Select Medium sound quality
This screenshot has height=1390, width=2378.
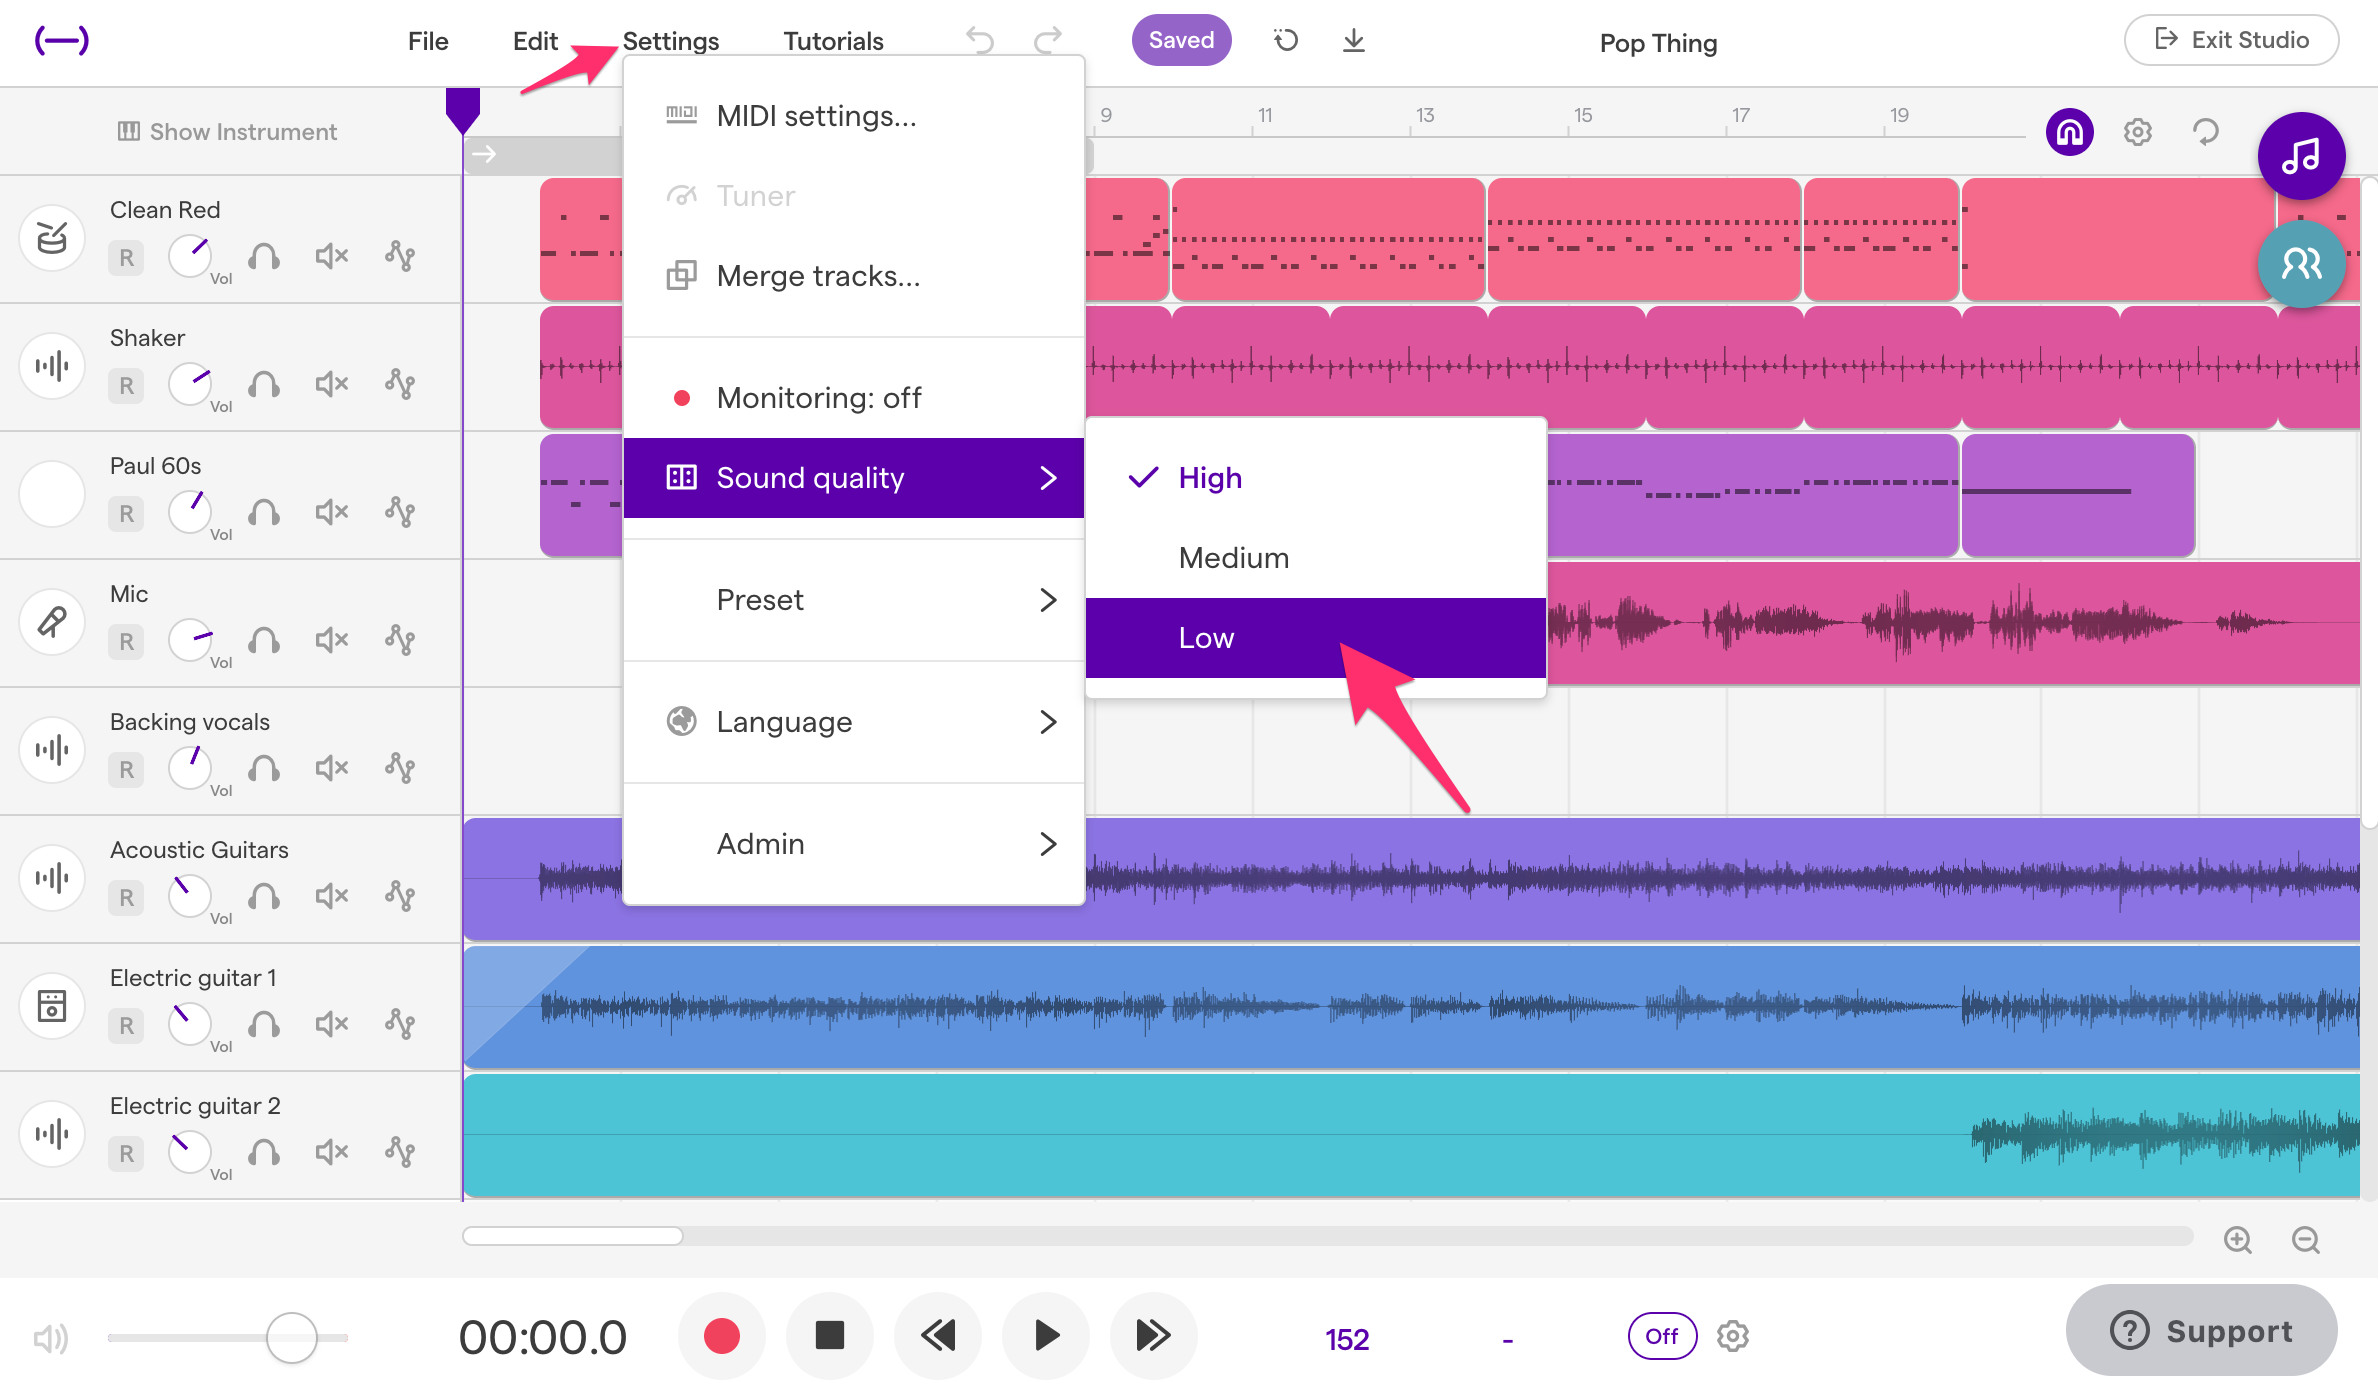click(1316, 558)
